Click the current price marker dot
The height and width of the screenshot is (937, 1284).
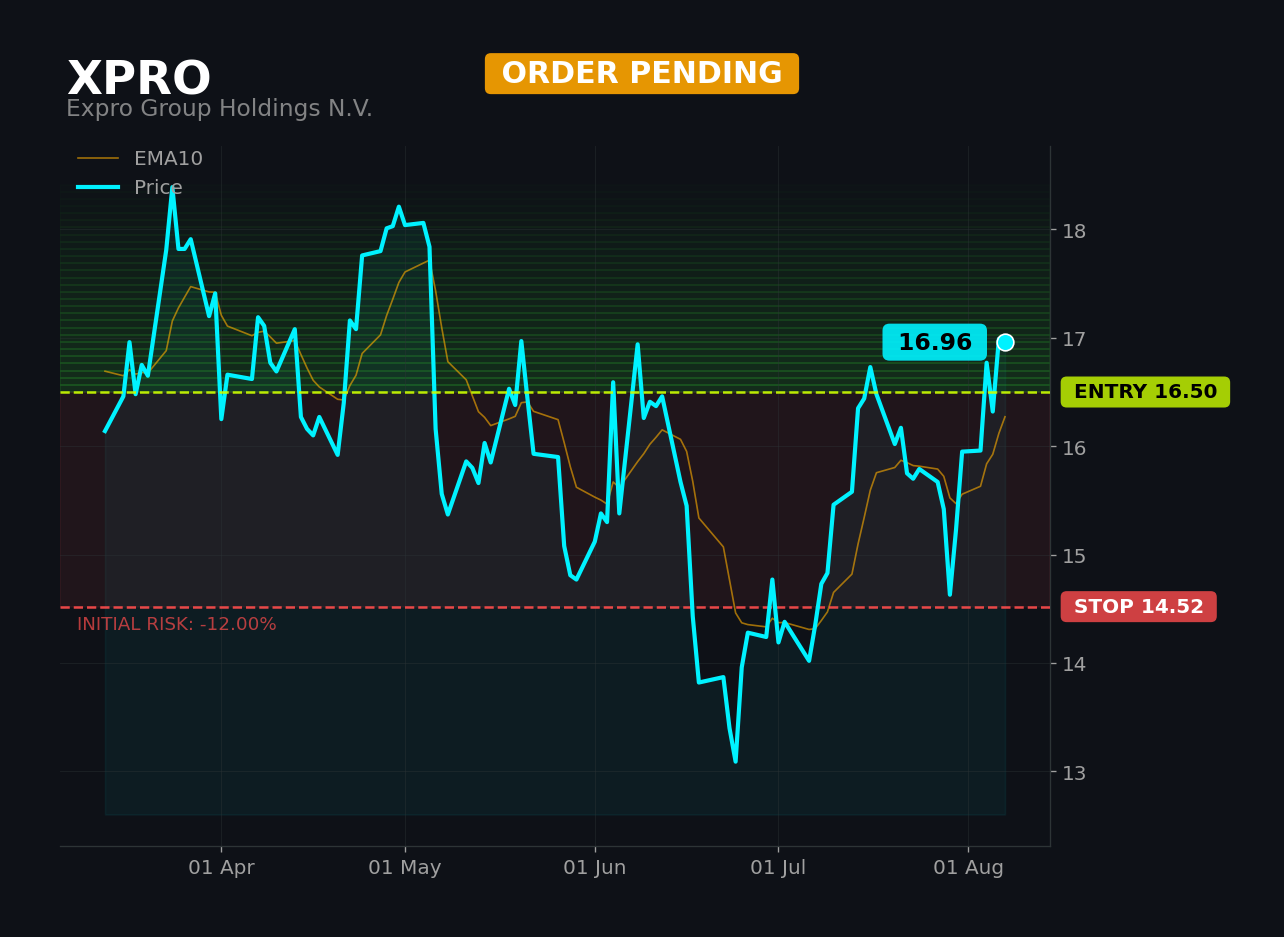coord(1005,342)
